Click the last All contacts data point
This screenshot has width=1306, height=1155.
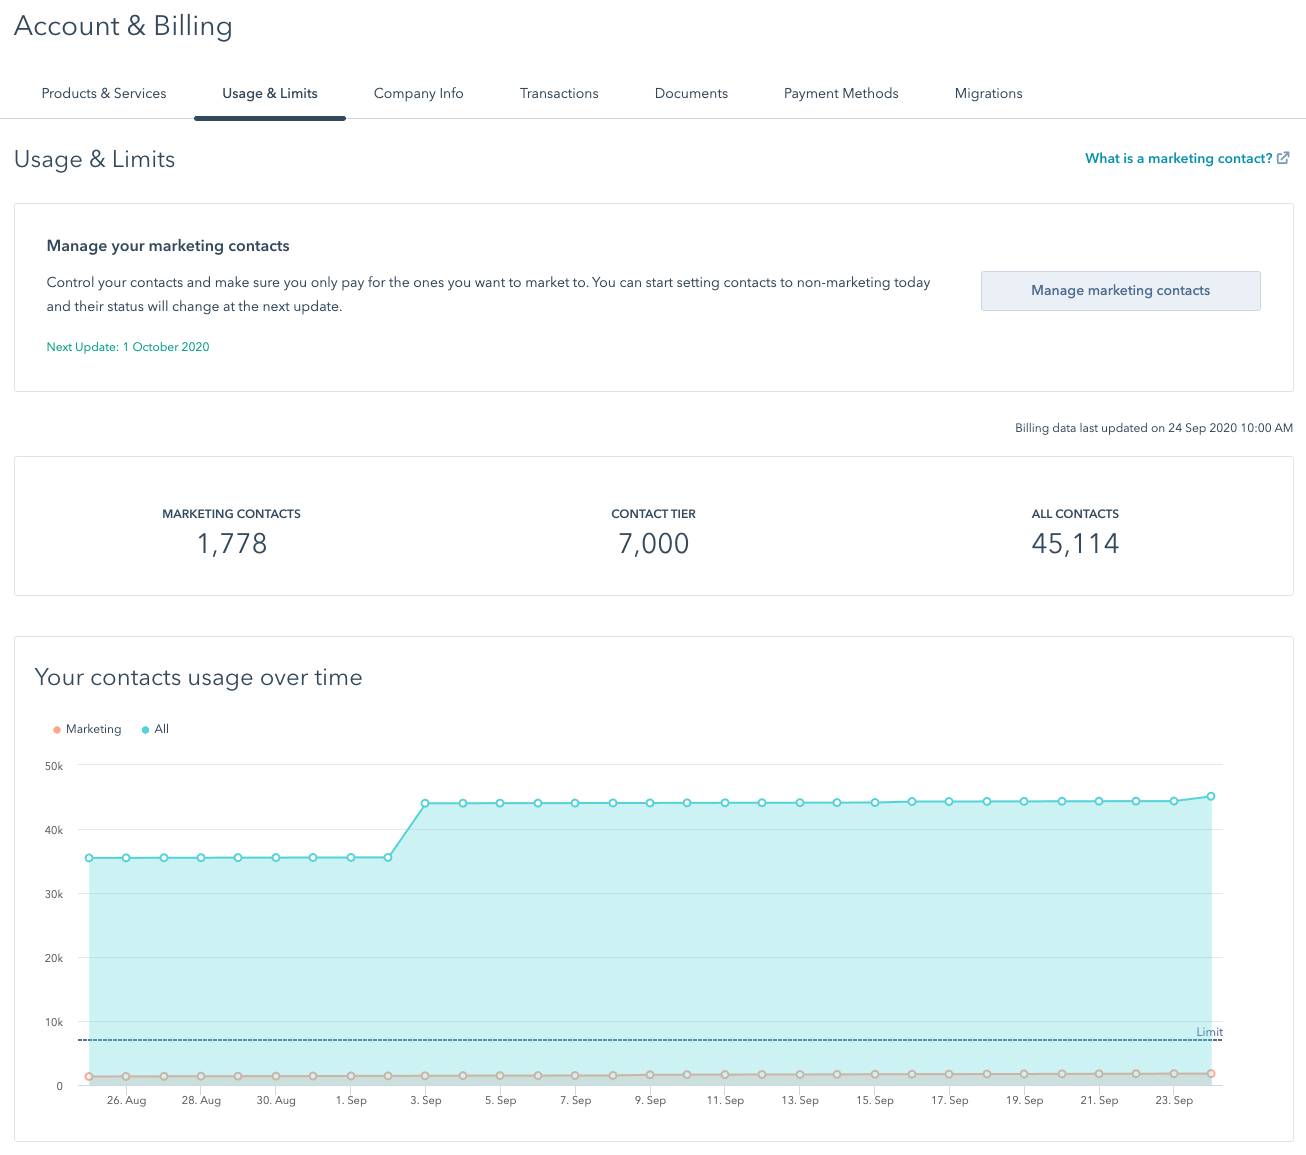pos(1211,797)
